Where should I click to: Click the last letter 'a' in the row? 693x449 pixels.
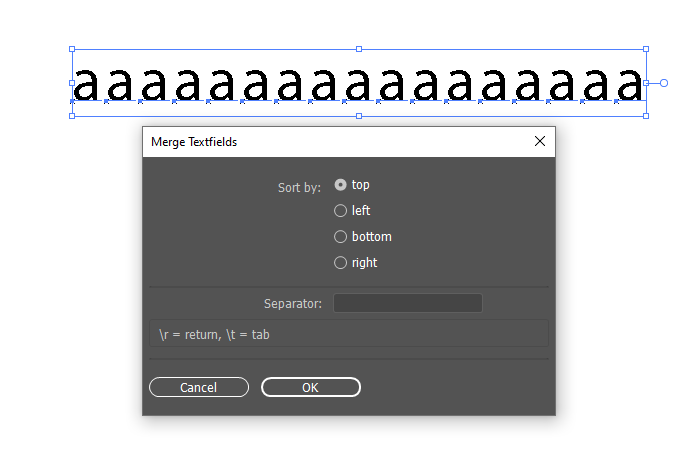click(x=629, y=86)
